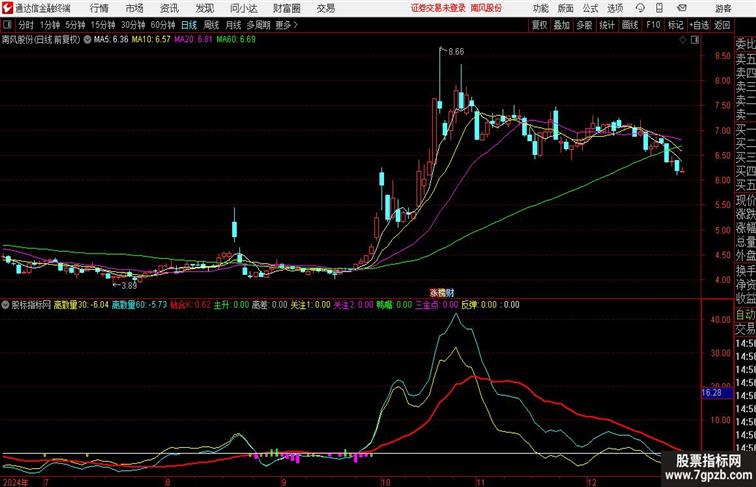Image resolution: width=756 pixels, height=487 pixels.
Task: Expand the 更多 periods dropdown
Action: [286, 25]
